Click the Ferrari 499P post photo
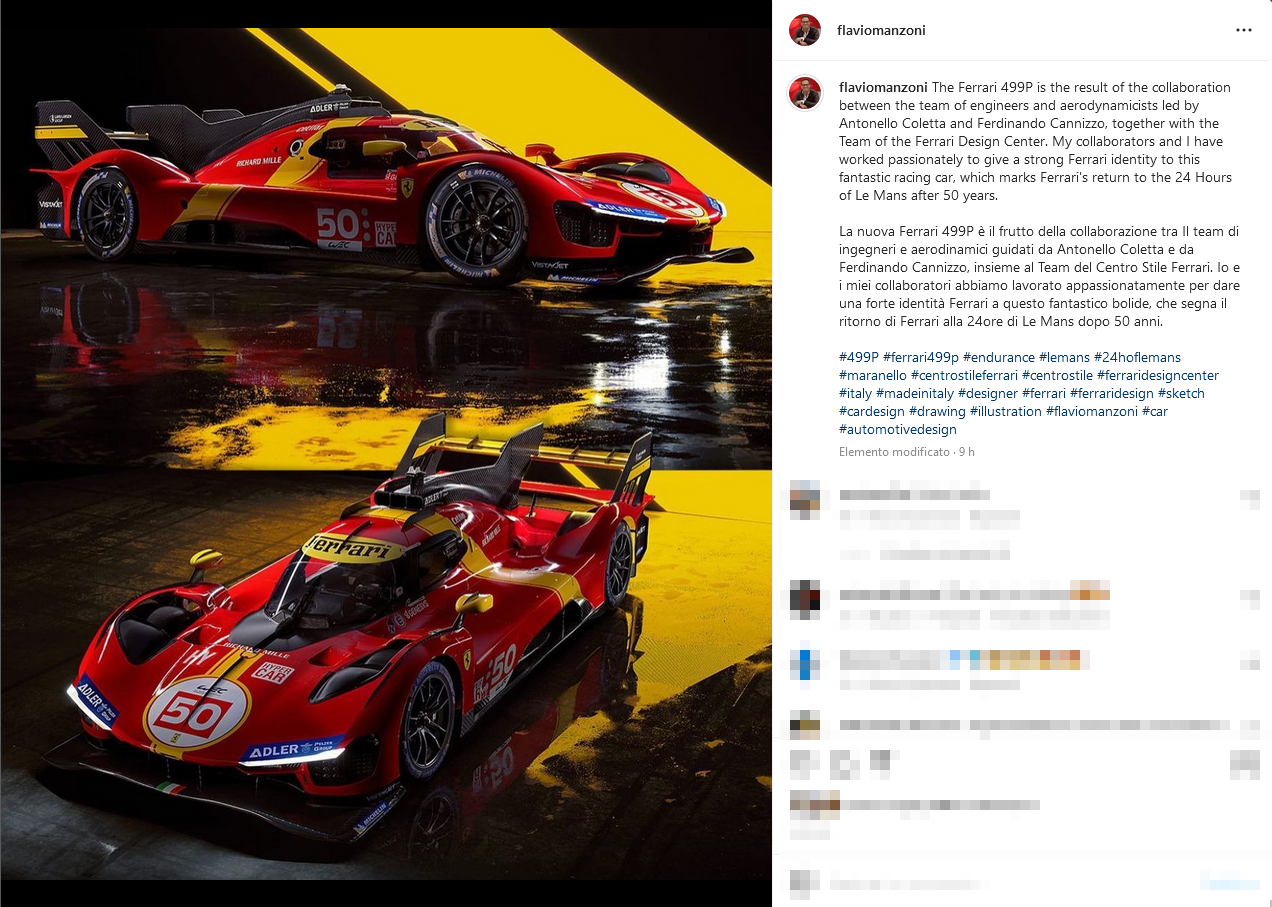 coord(386,453)
